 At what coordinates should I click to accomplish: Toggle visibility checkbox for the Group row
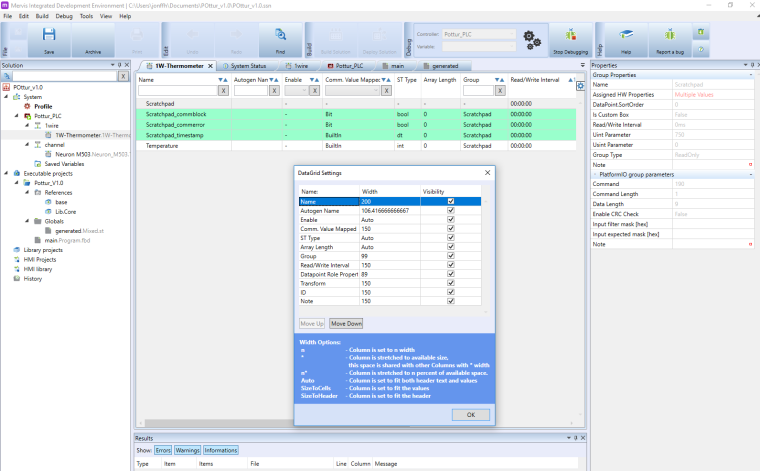451,255
